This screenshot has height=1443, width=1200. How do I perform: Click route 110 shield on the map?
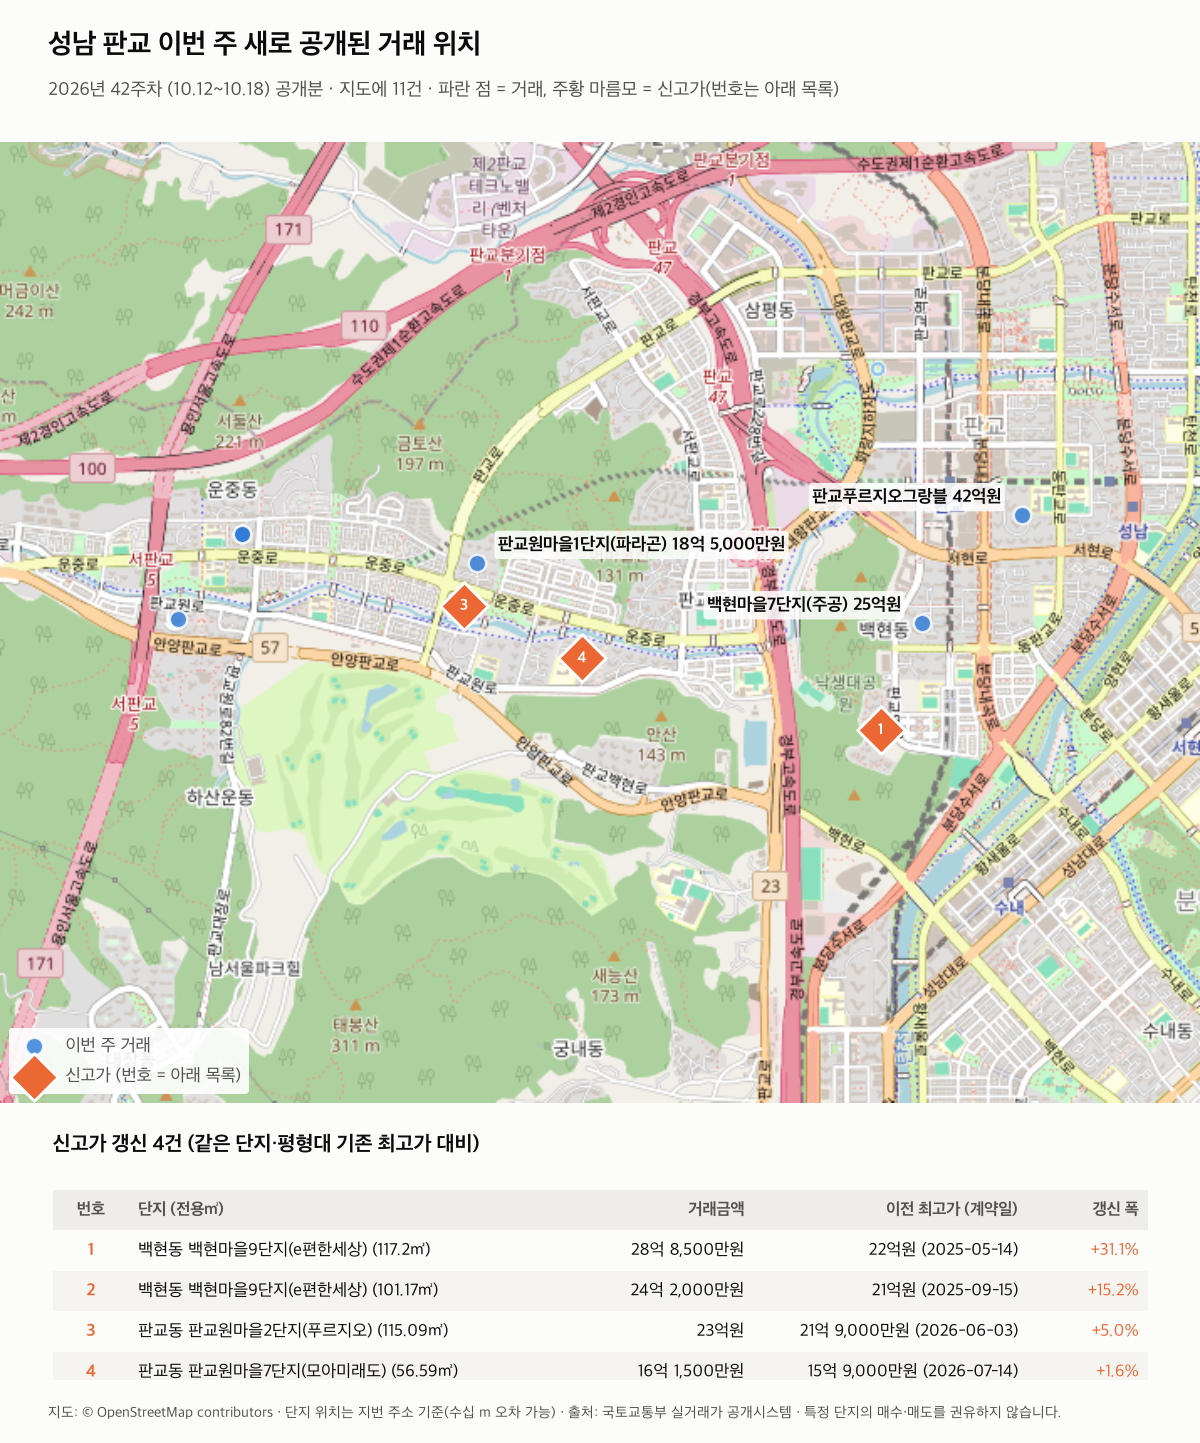coord(365,325)
